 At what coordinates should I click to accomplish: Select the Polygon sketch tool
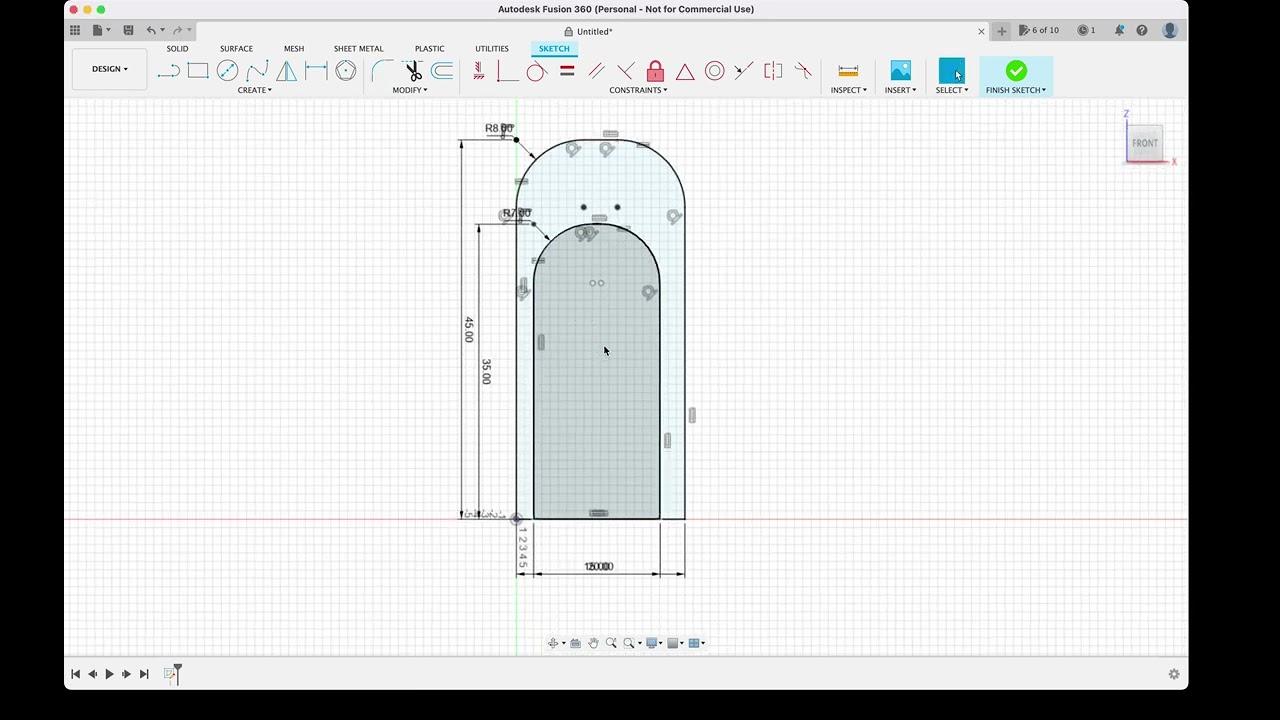346,71
